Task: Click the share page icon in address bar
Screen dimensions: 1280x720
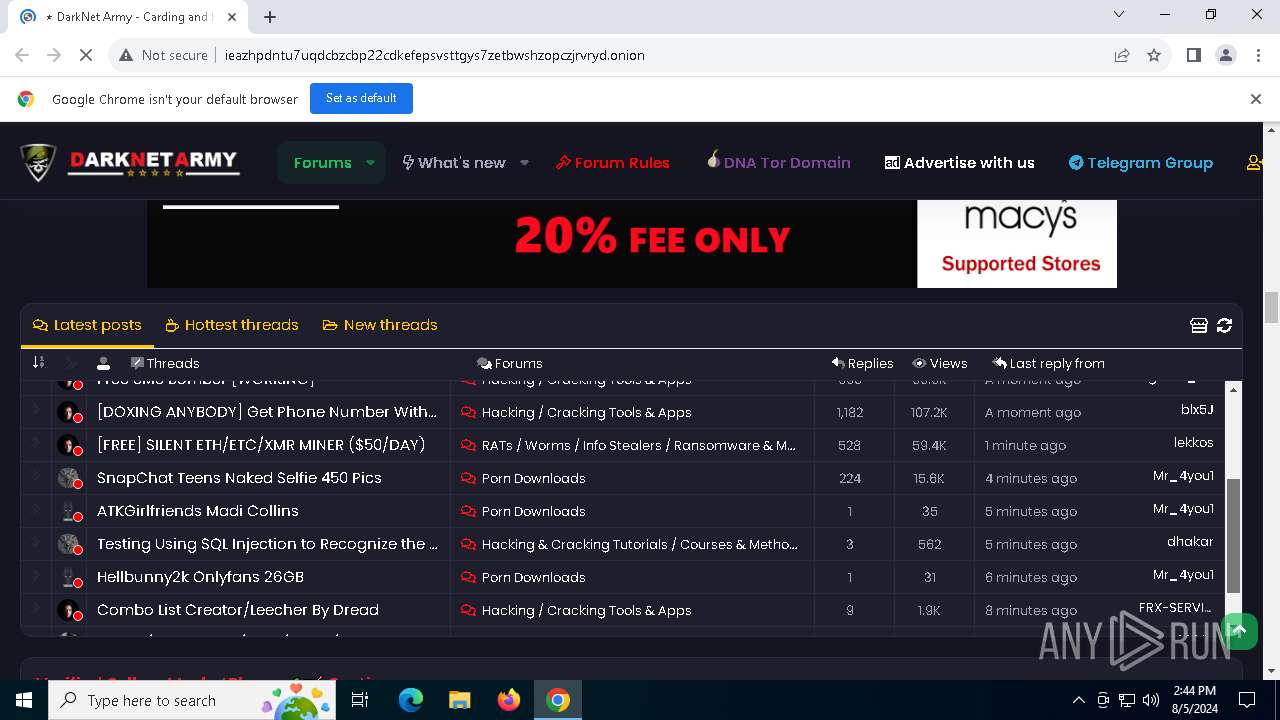Action: (x=1122, y=55)
